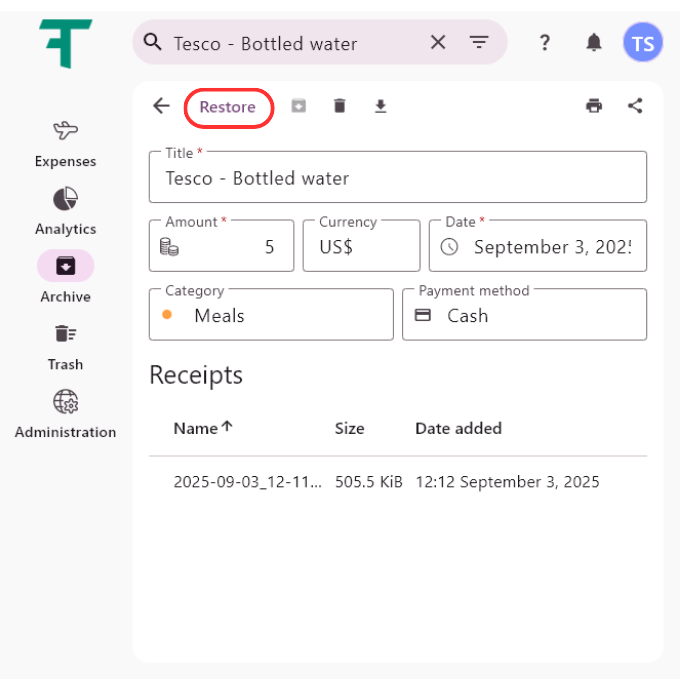The image size is (680, 690).
Task: Open the notifications bell
Action: point(594,42)
